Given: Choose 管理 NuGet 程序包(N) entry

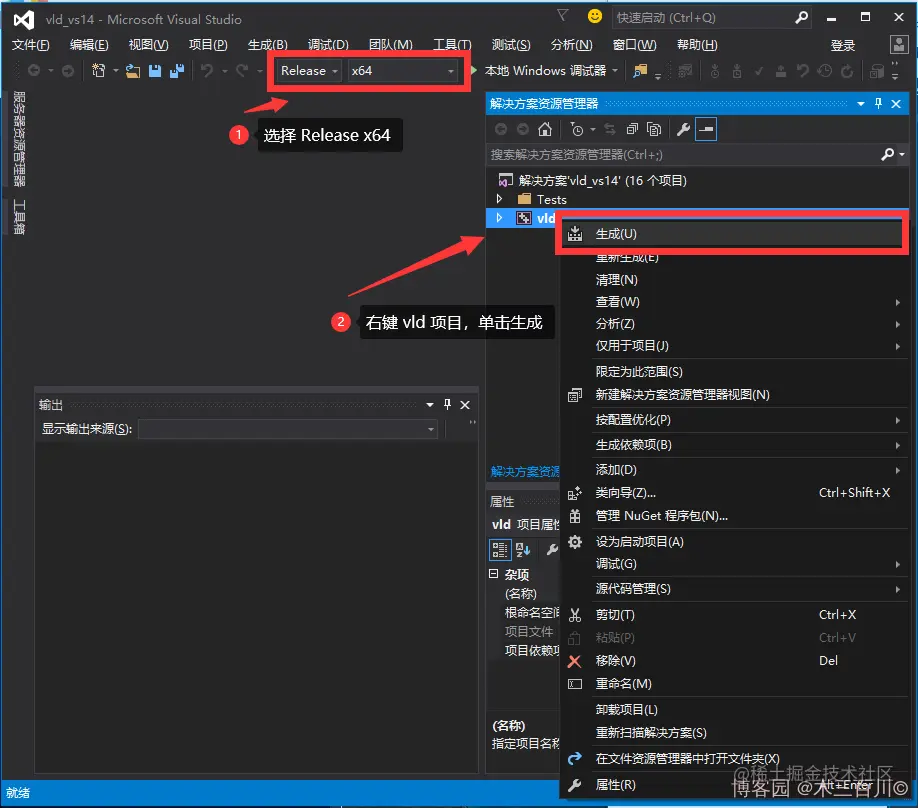Looking at the screenshot, I should click(x=732, y=516).
